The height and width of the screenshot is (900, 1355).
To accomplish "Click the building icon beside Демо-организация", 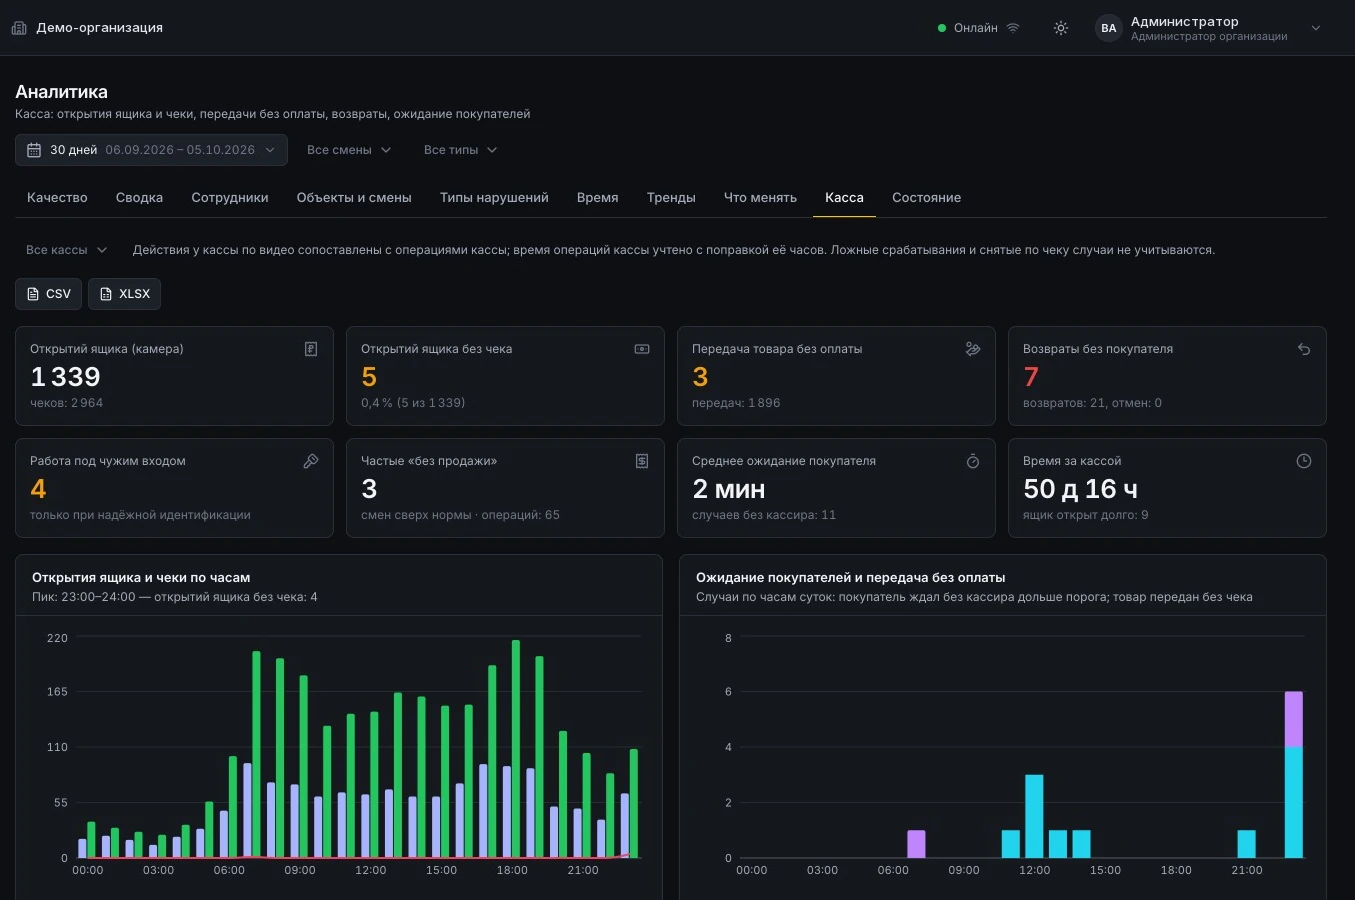I will click(19, 28).
